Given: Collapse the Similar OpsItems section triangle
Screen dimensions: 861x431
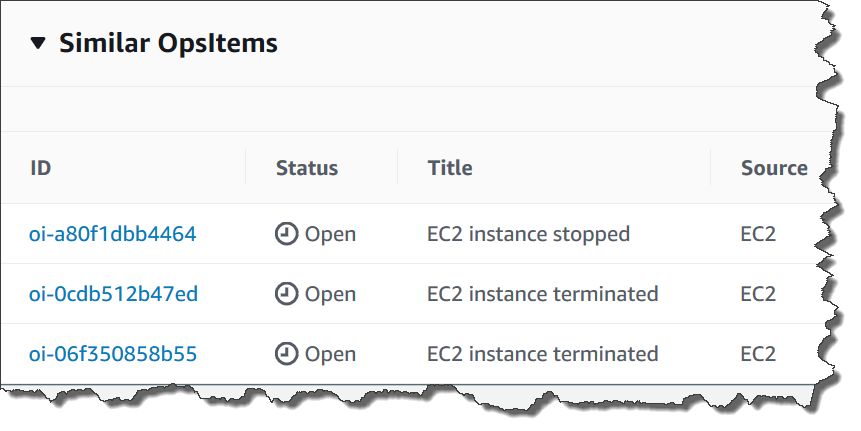Looking at the screenshot, I should point(38,43).
